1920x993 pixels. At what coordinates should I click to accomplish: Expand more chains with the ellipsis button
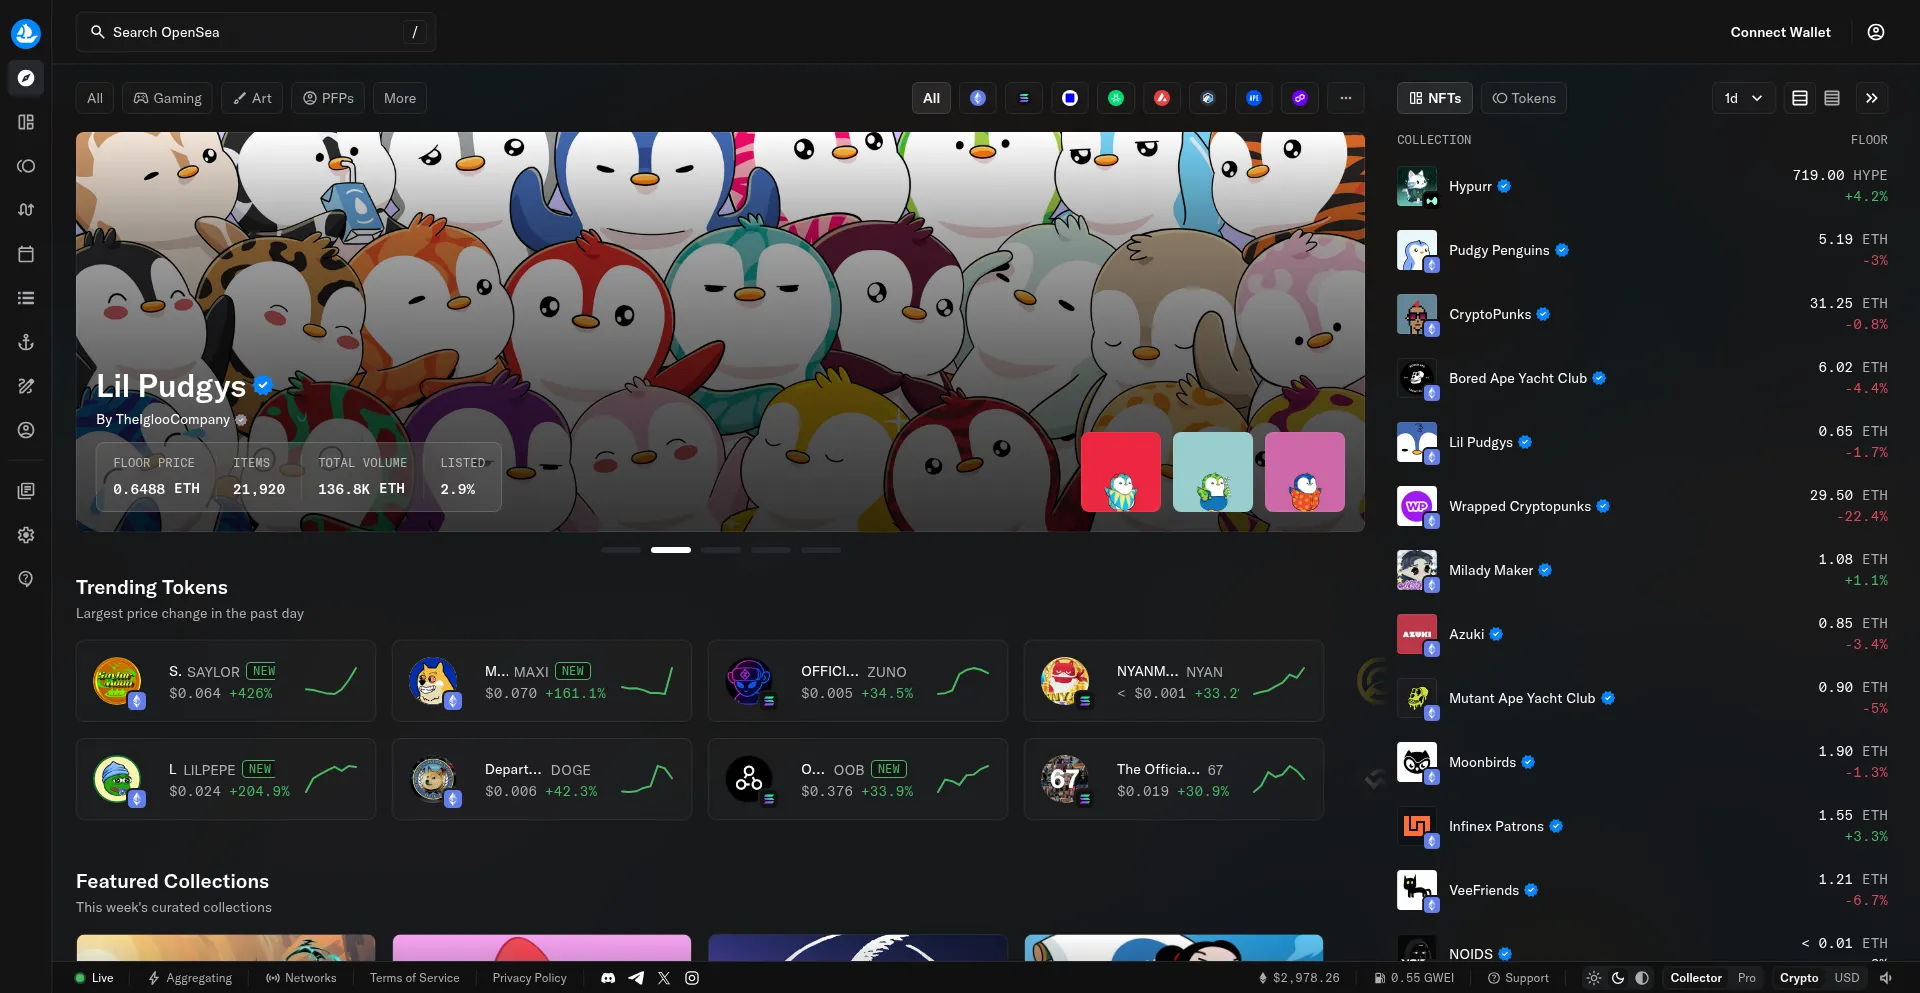click(1346, 98)
